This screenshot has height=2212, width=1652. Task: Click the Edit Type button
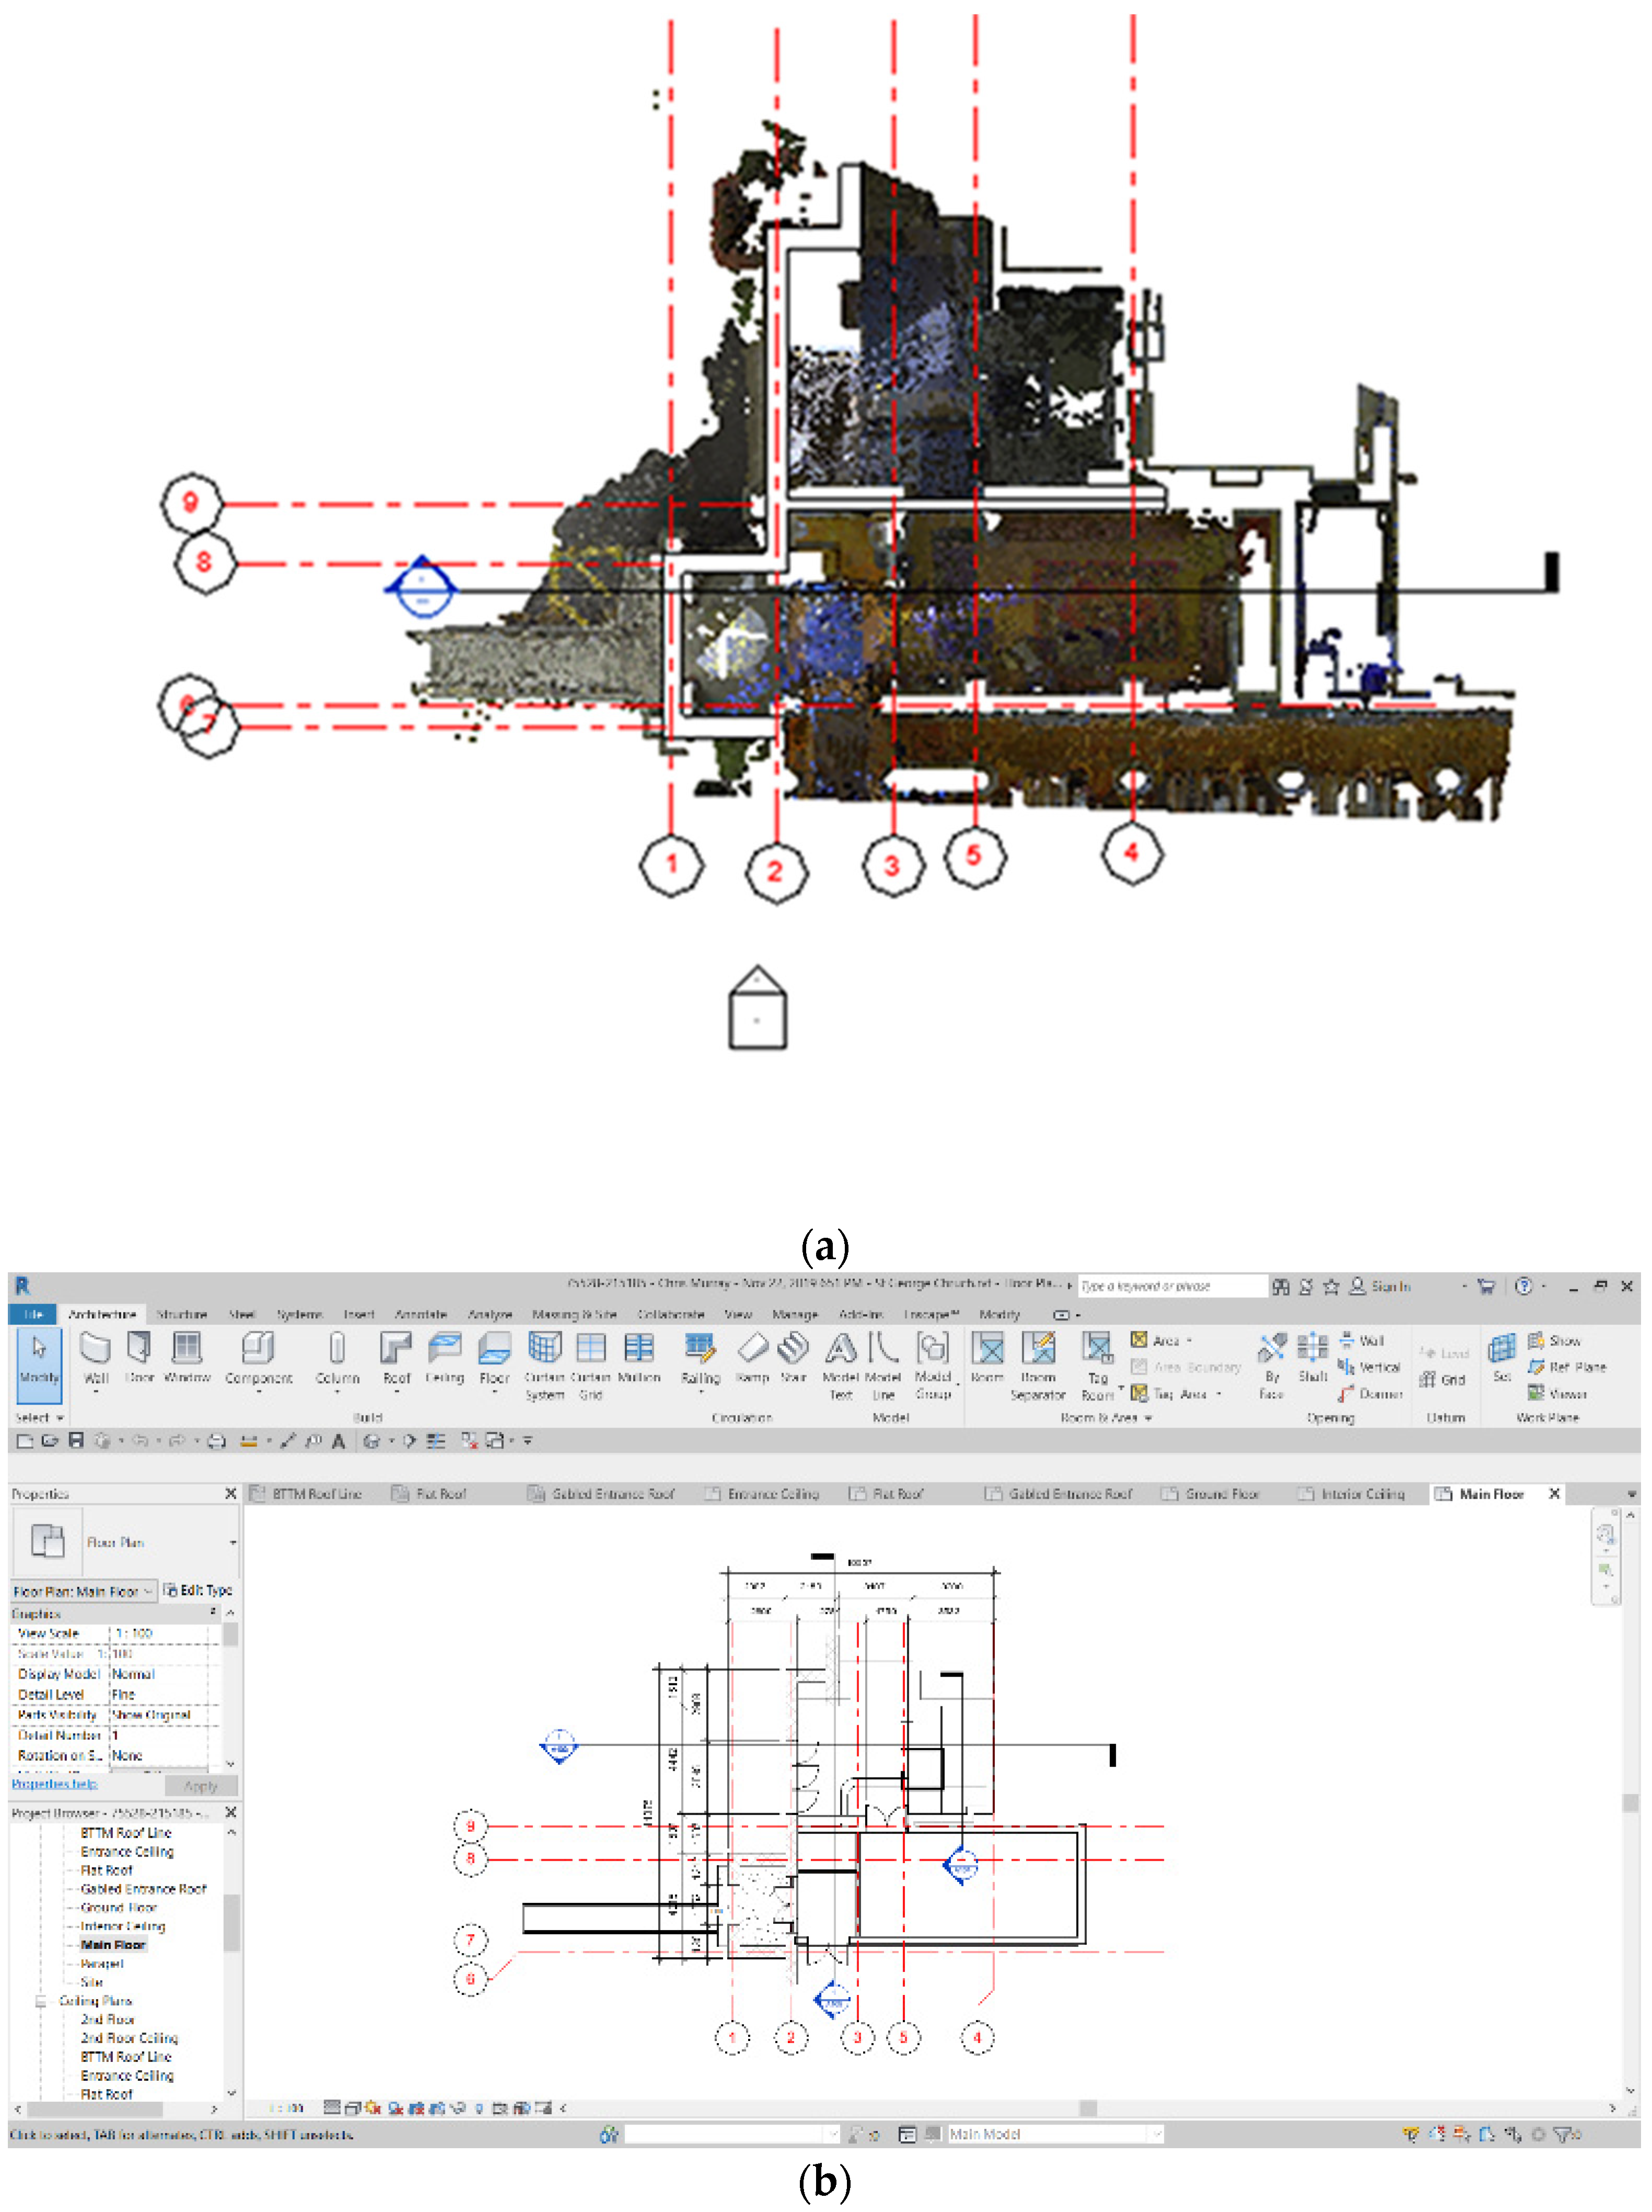click(x=198, y=1590)
